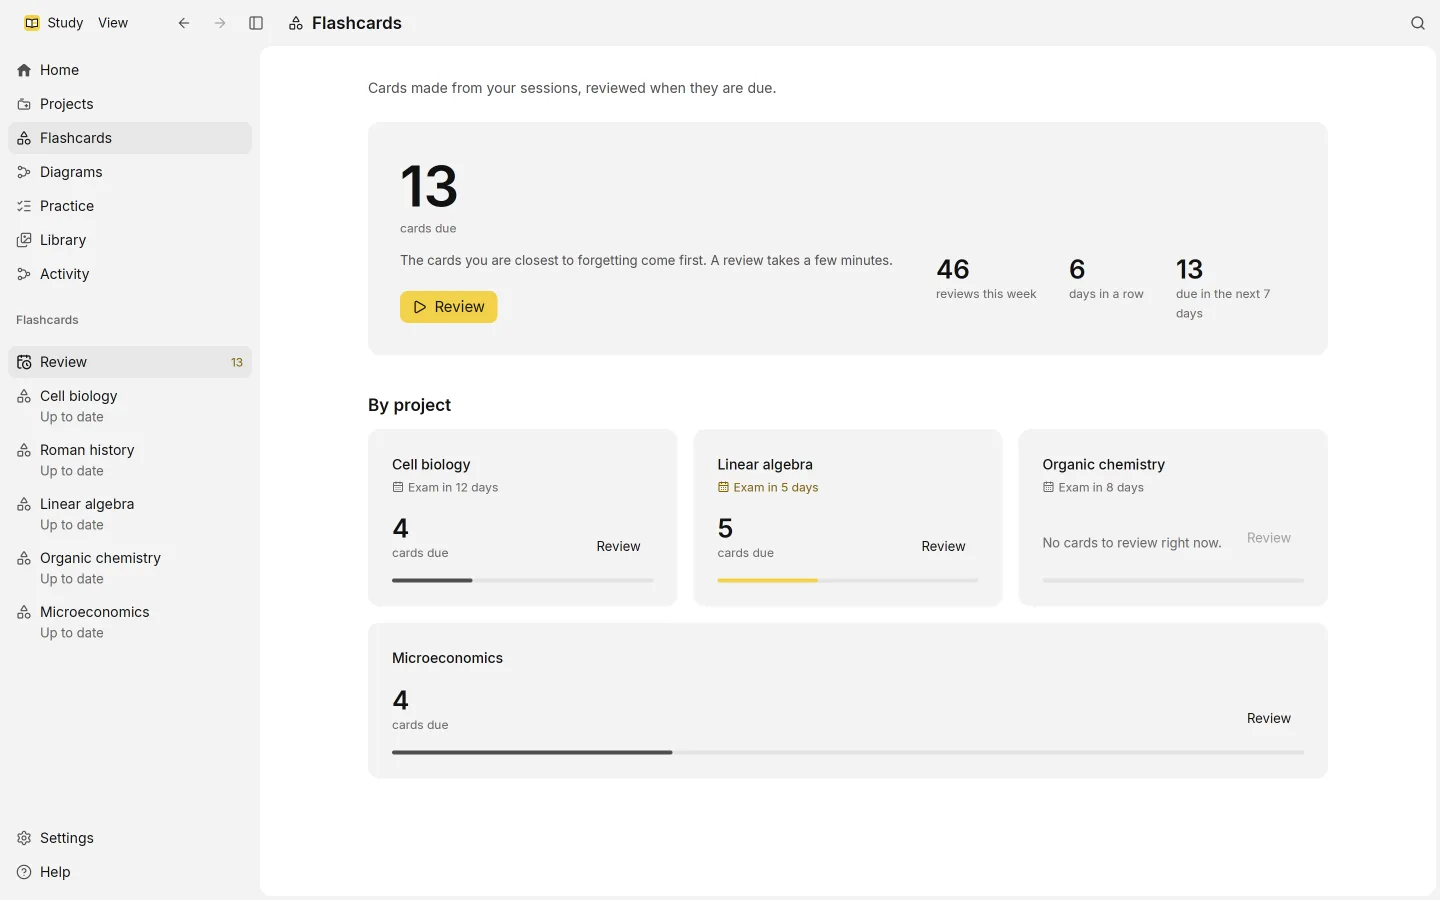The width and height of the screenshot is (1440, 900).
Task: Open the Study menu
Action: point(65,23)
